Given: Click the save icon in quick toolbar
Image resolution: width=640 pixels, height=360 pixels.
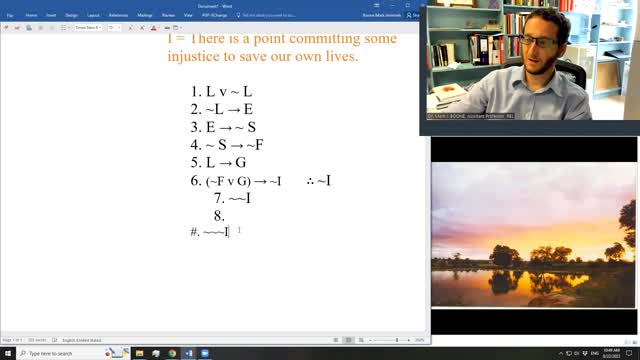Looking at the screenshot, I should pos(29,28).
